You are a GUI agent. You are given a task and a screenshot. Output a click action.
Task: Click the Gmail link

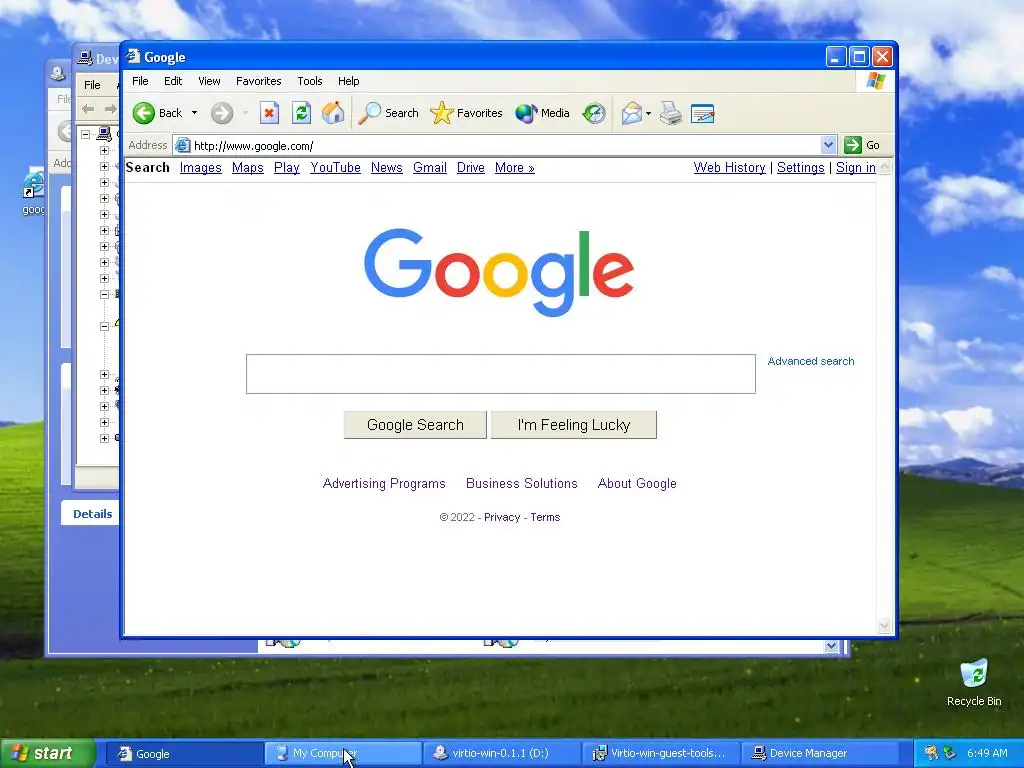tap(430, 168)
